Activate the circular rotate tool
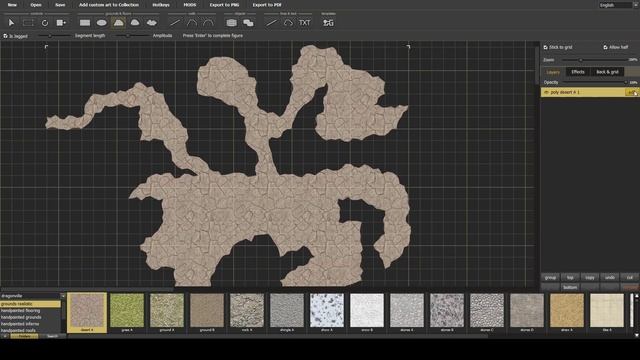Image resolution: width=640 pixels, height=360 pixels. [x=45, y=23]
